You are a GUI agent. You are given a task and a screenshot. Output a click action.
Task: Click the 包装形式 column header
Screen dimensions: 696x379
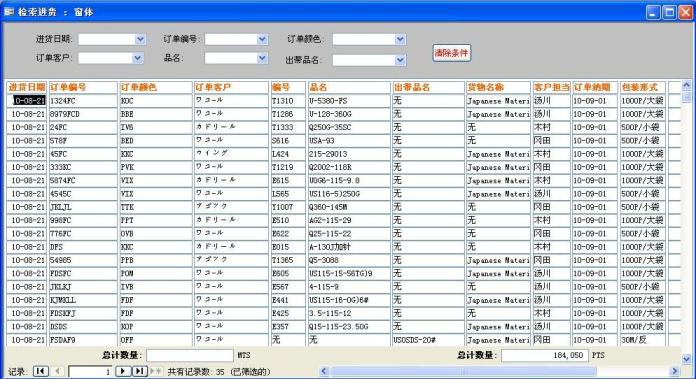tap(642, 87)
